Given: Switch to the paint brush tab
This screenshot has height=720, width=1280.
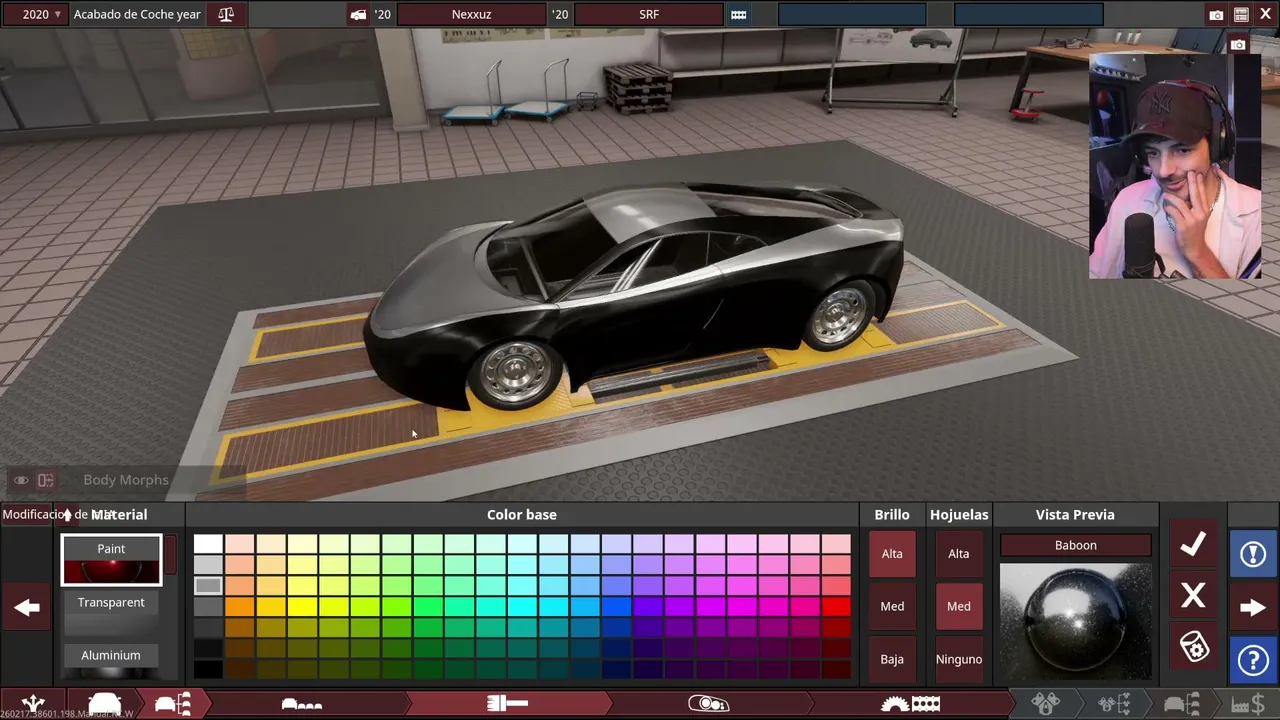Looking at the screenshot, I should [507, 704].
